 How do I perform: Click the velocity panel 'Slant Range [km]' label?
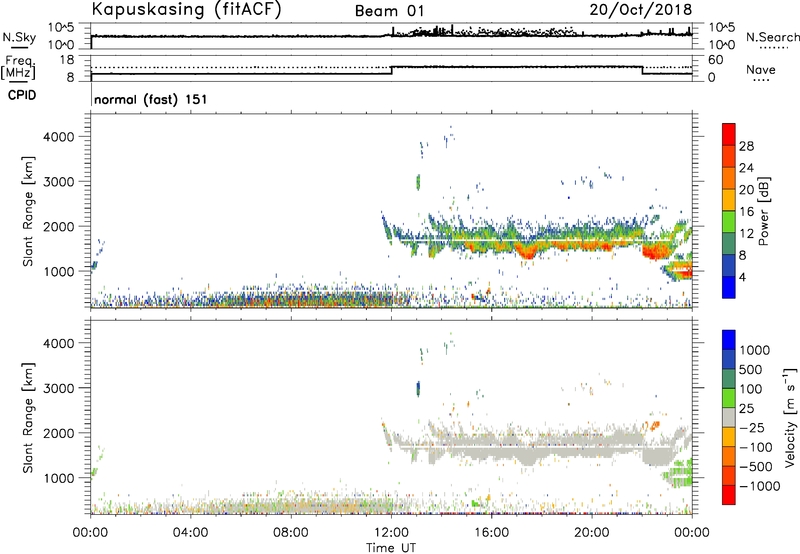[x=28, y=418]
